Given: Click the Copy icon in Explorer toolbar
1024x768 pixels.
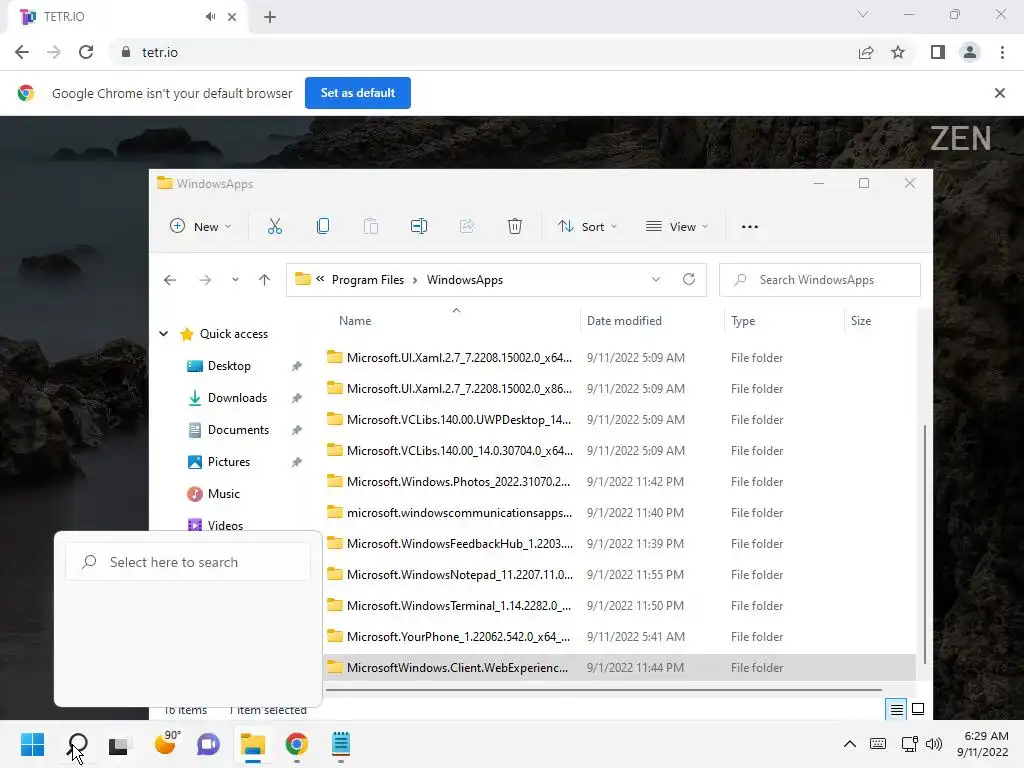Looking at the screenshot, I should 323,227.
